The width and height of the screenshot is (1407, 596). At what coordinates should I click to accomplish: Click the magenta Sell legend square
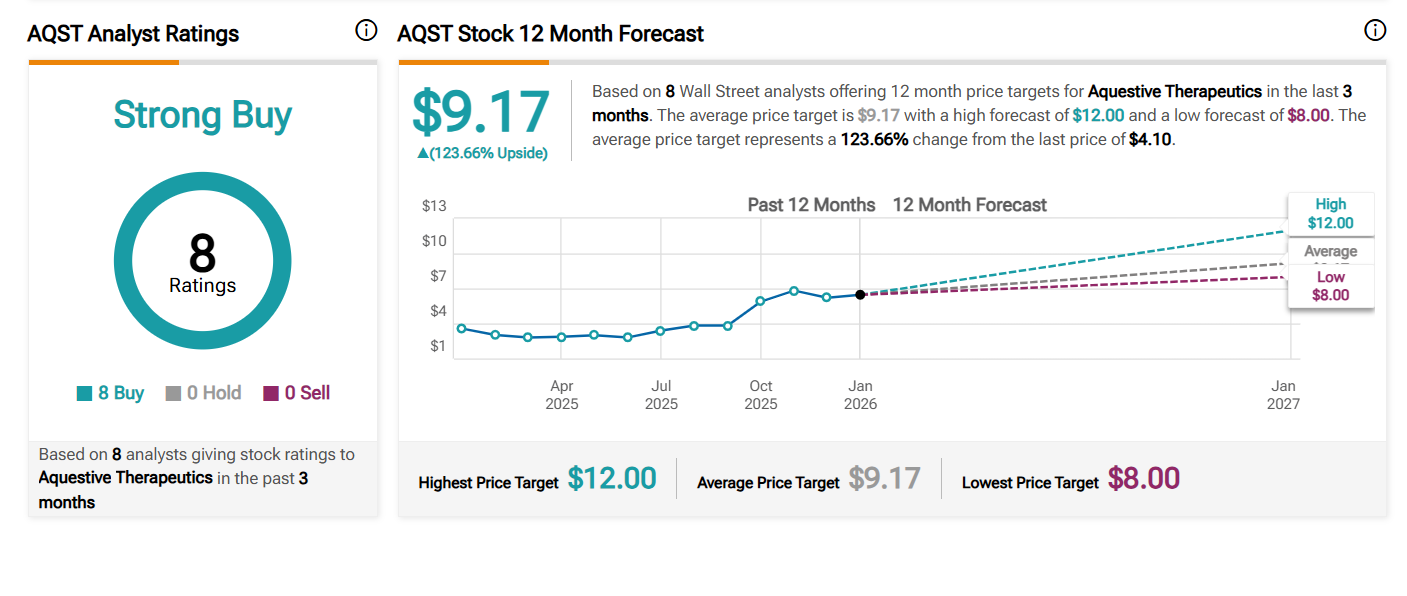pyautogui.click(x=271, y=394)
